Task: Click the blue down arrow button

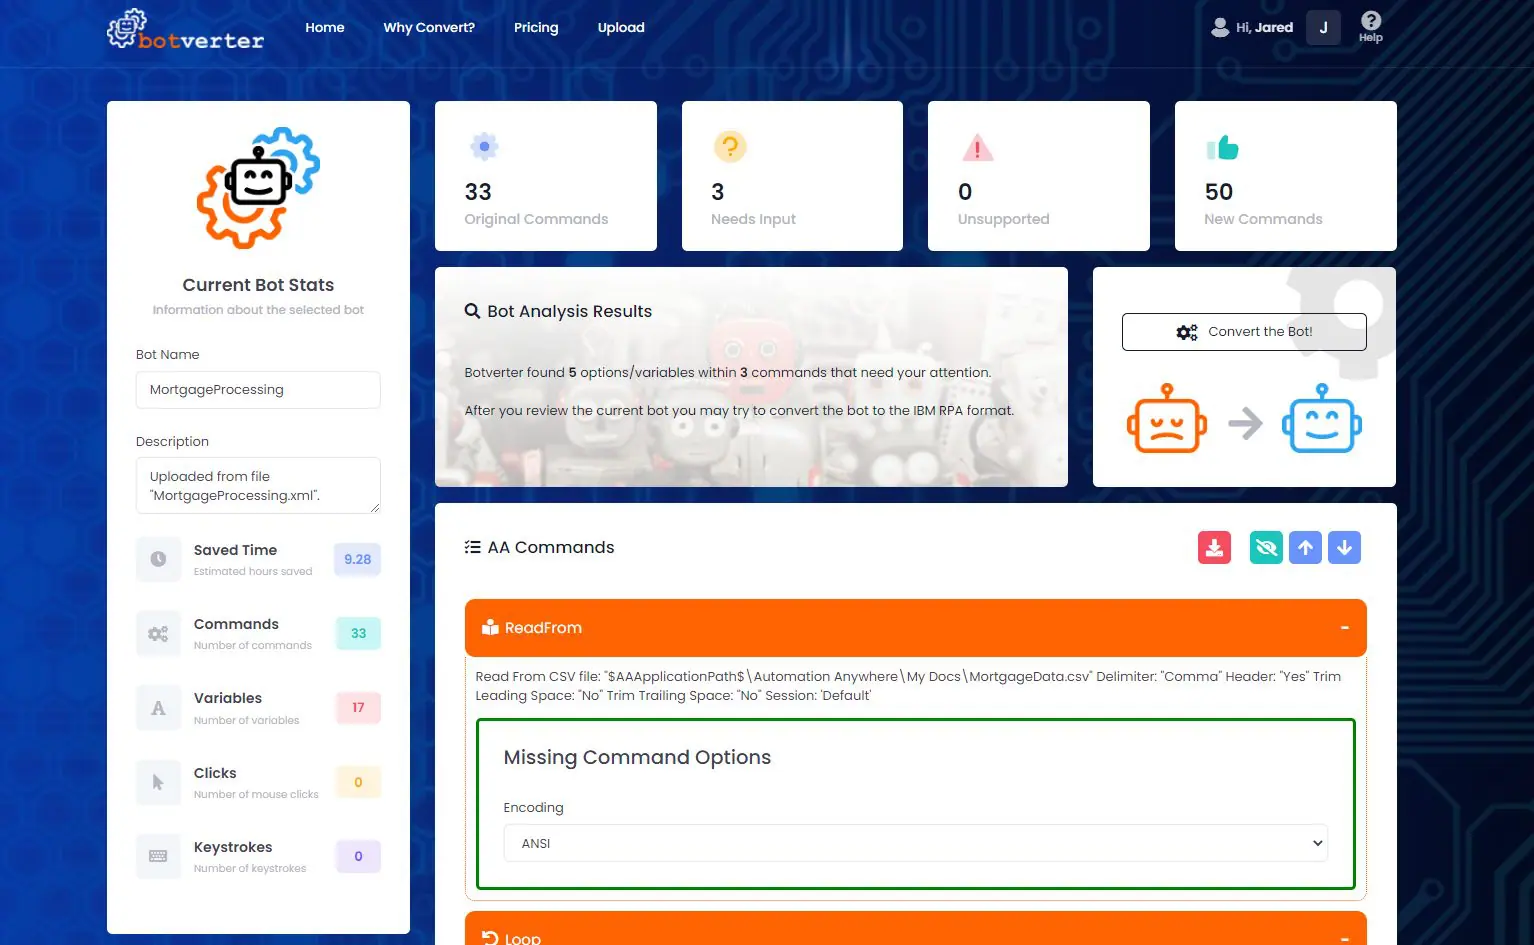Action: coord(1344,548)
